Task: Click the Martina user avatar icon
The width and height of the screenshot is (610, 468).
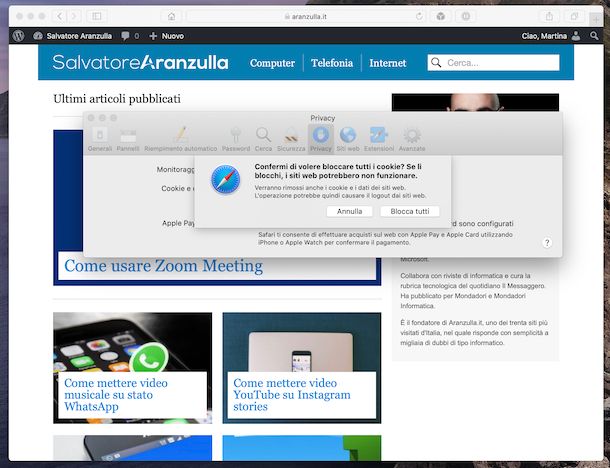Action: 576,36
